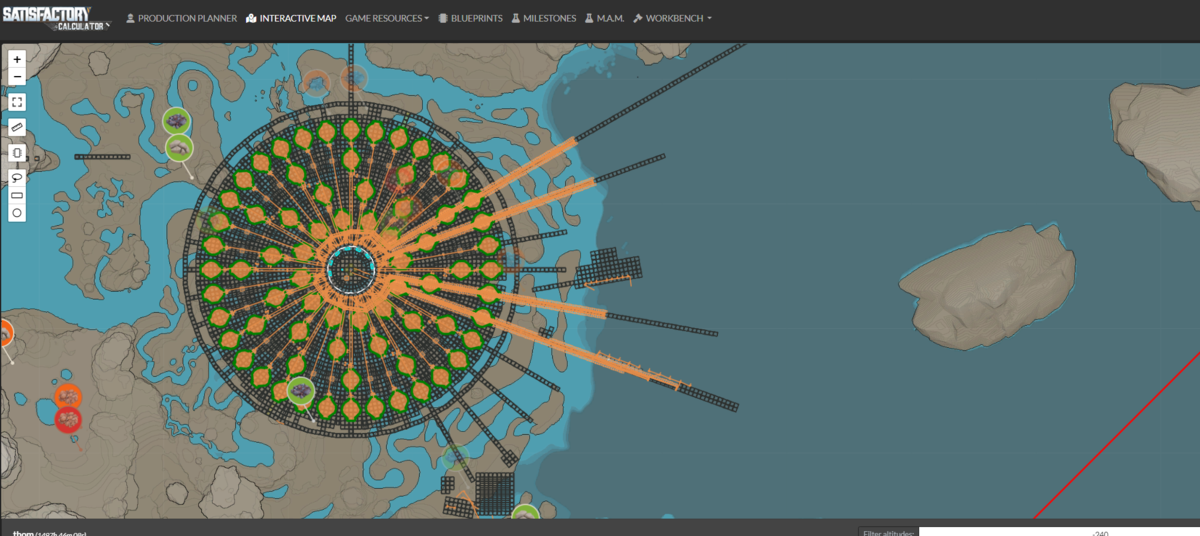Click the left faded marker above the factory
This screenshot has height=536, width=1200.
318,82
